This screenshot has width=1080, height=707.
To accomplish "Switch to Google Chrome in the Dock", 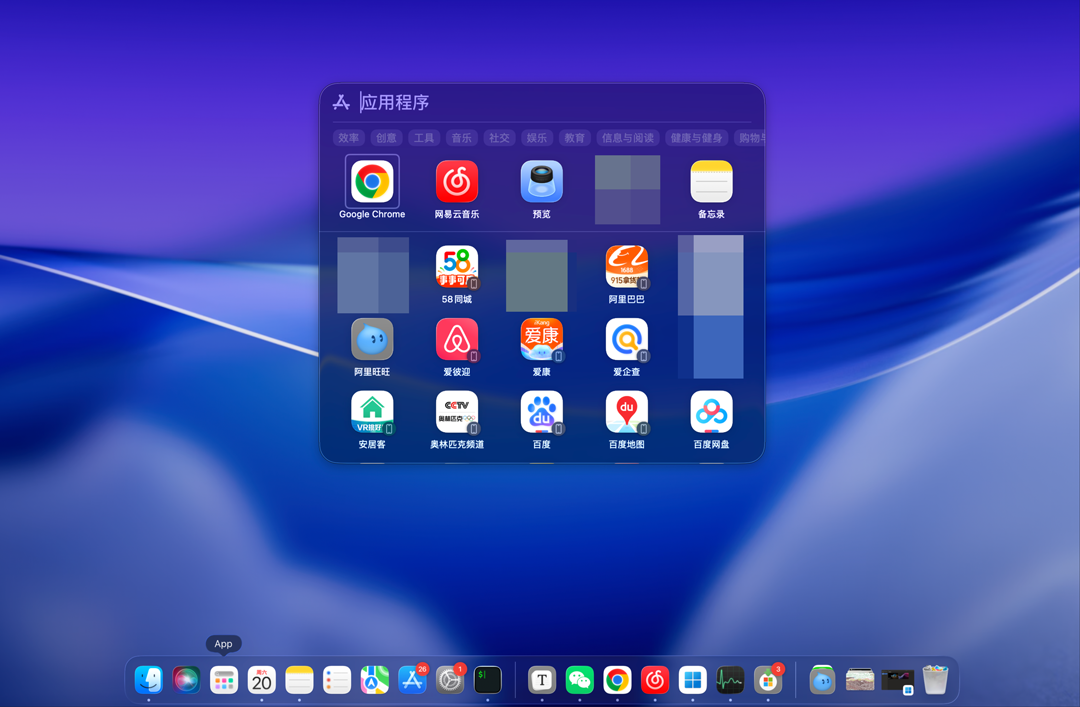I will pyautogui.click(x=617, y=680).
